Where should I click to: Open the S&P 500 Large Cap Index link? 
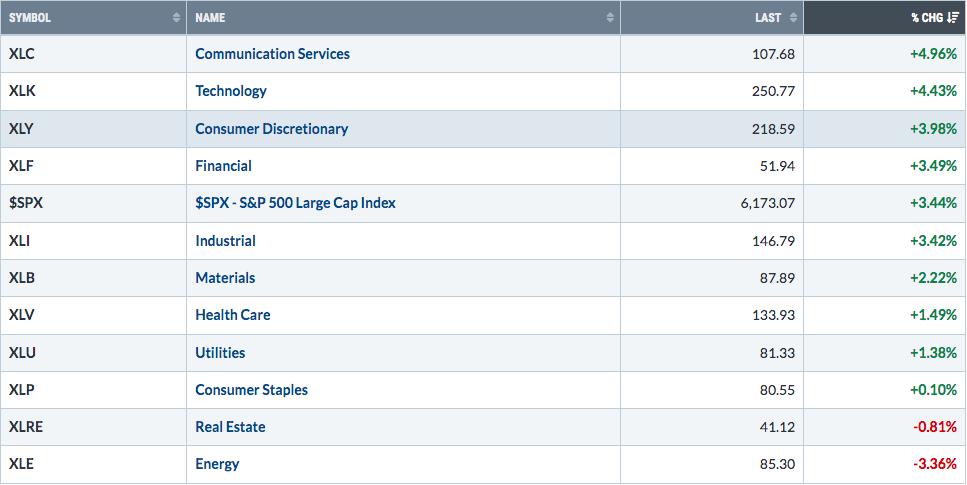point(295,203)
